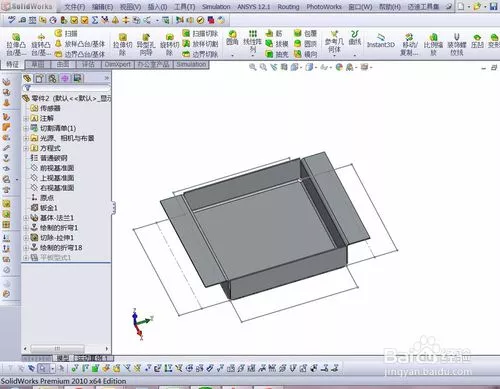Select the 拉伸切除 extruded cut tool
The height and width of the screenshot is (389, 500).
pyautogui.click(x=123, y=44)
